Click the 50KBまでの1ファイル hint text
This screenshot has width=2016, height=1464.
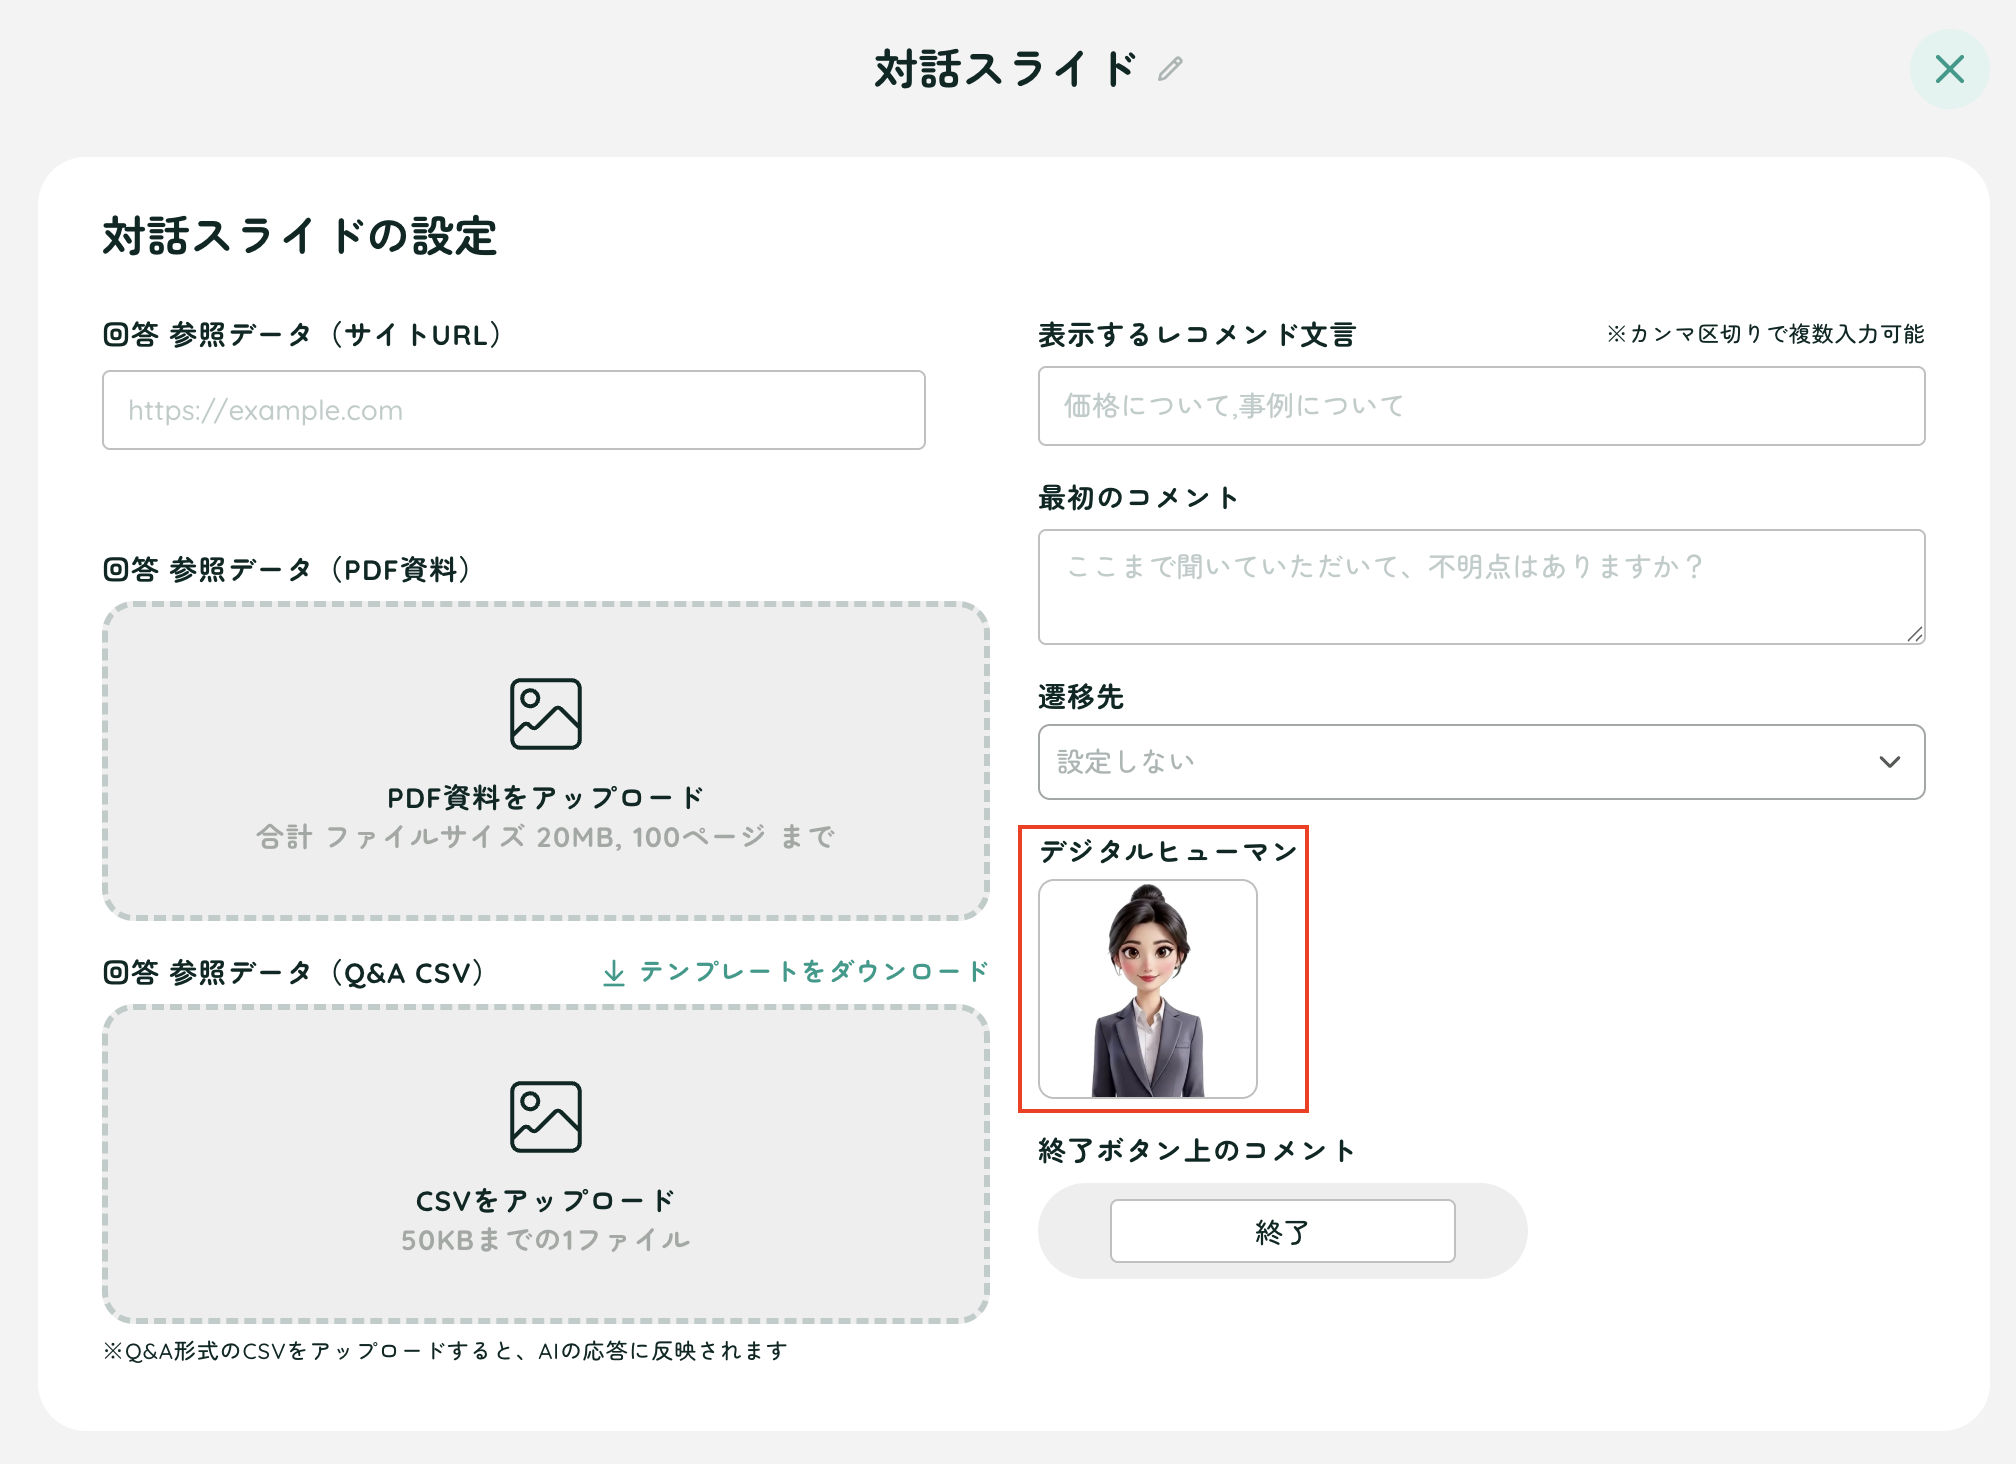(x=545, y=1240)
